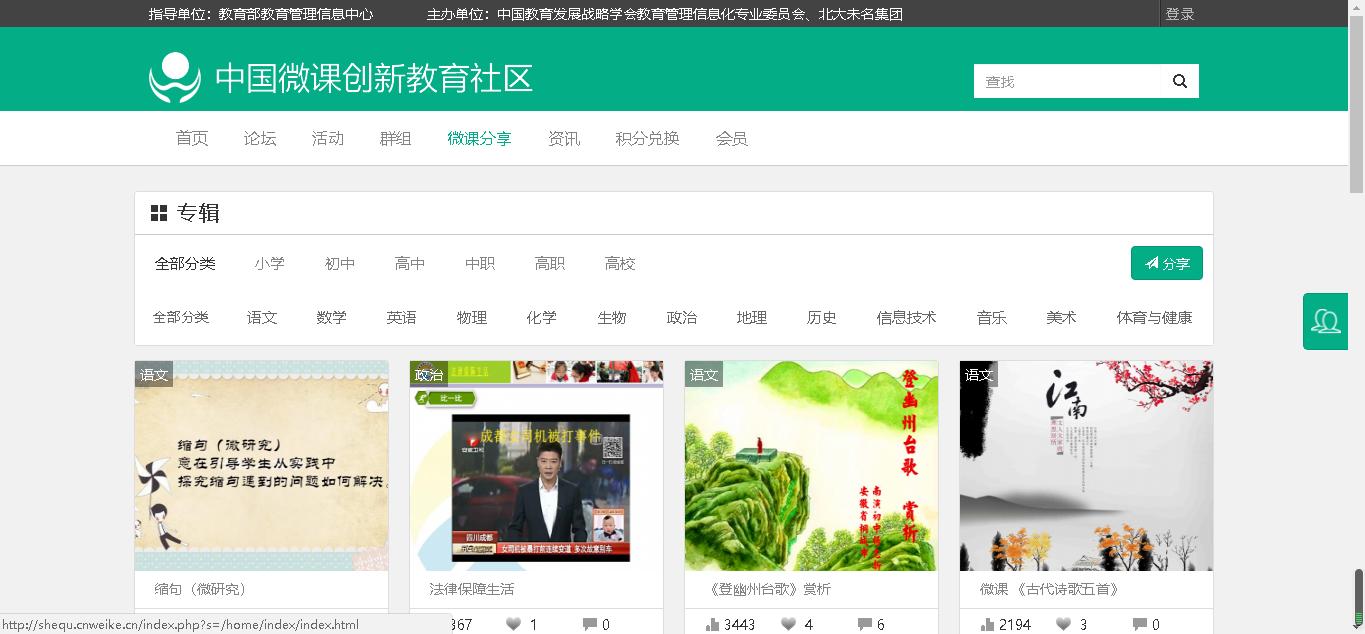Viewport: 1365px width, 634px height.
Task: Open comments icon under 《登幽州台歌》赏析
Action: [x=864, y=624]
